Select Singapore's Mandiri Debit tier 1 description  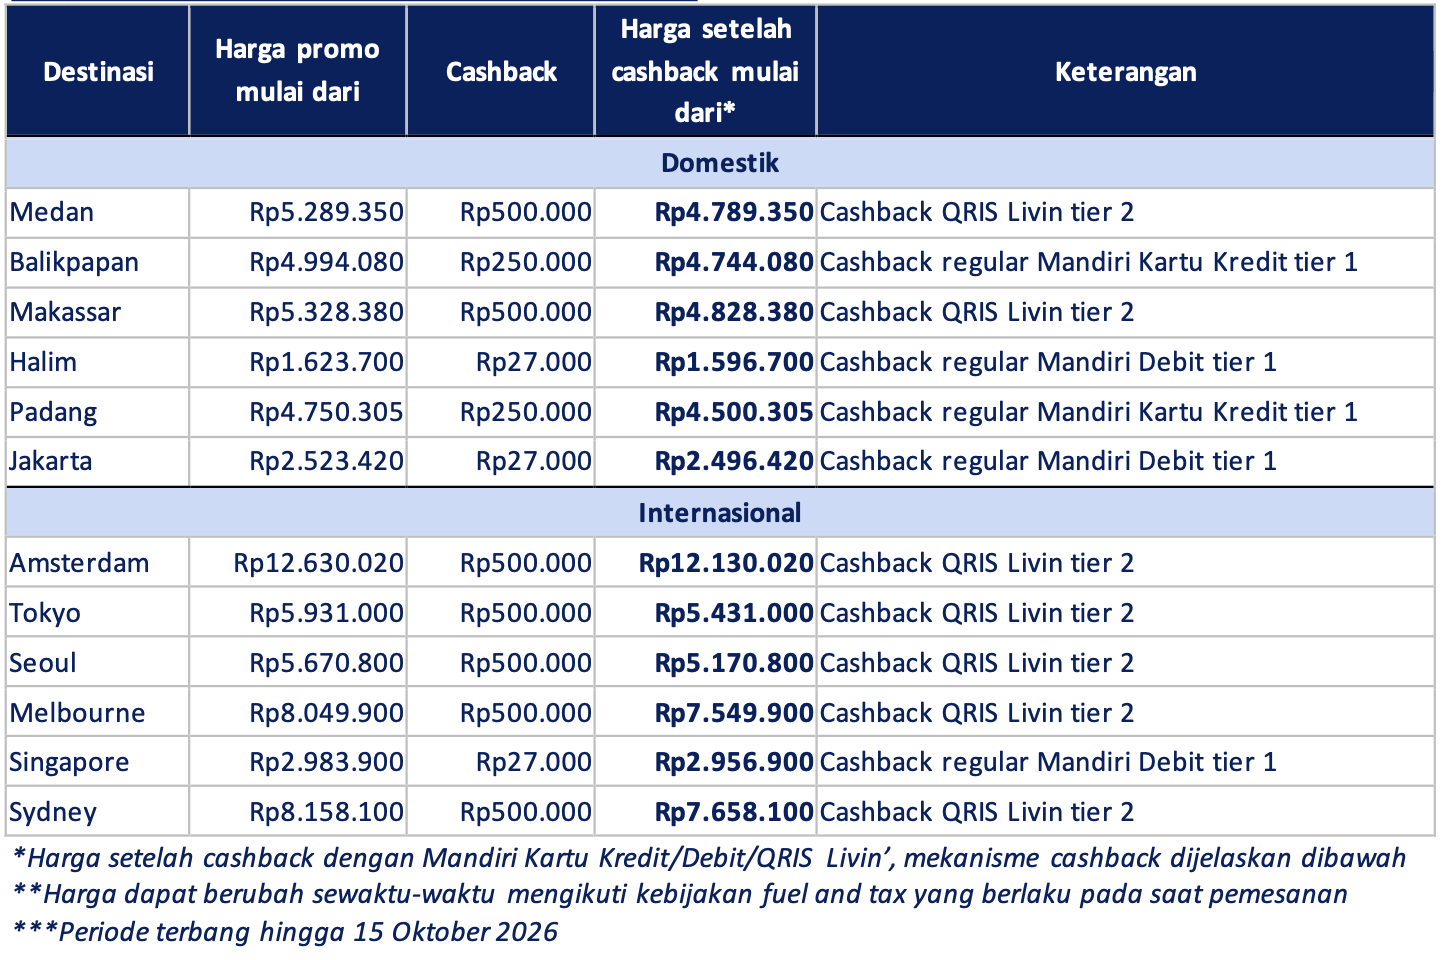tap(1048, 762)
